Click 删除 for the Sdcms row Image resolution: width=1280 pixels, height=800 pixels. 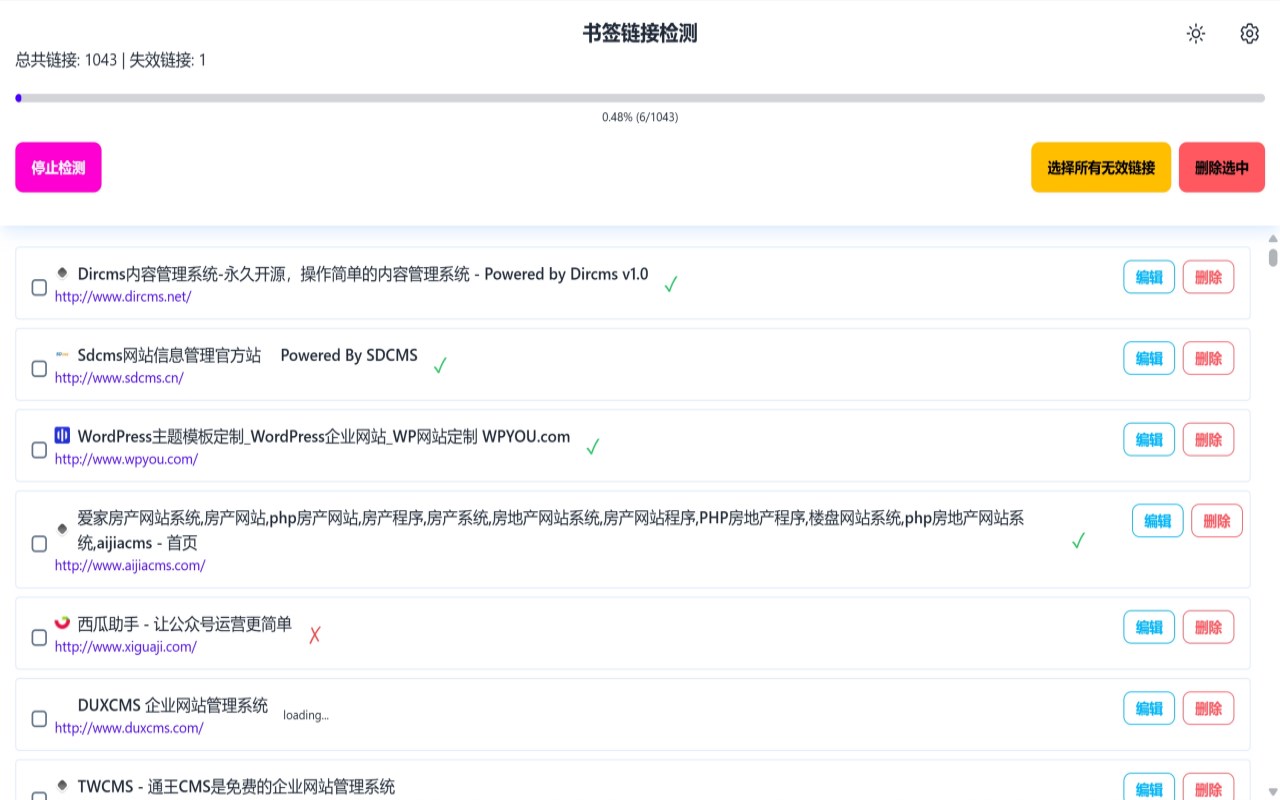1208,358
